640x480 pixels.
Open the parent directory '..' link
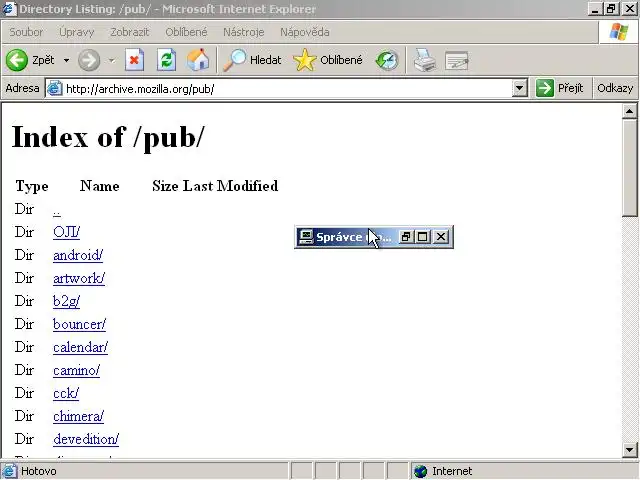[57, 211]
